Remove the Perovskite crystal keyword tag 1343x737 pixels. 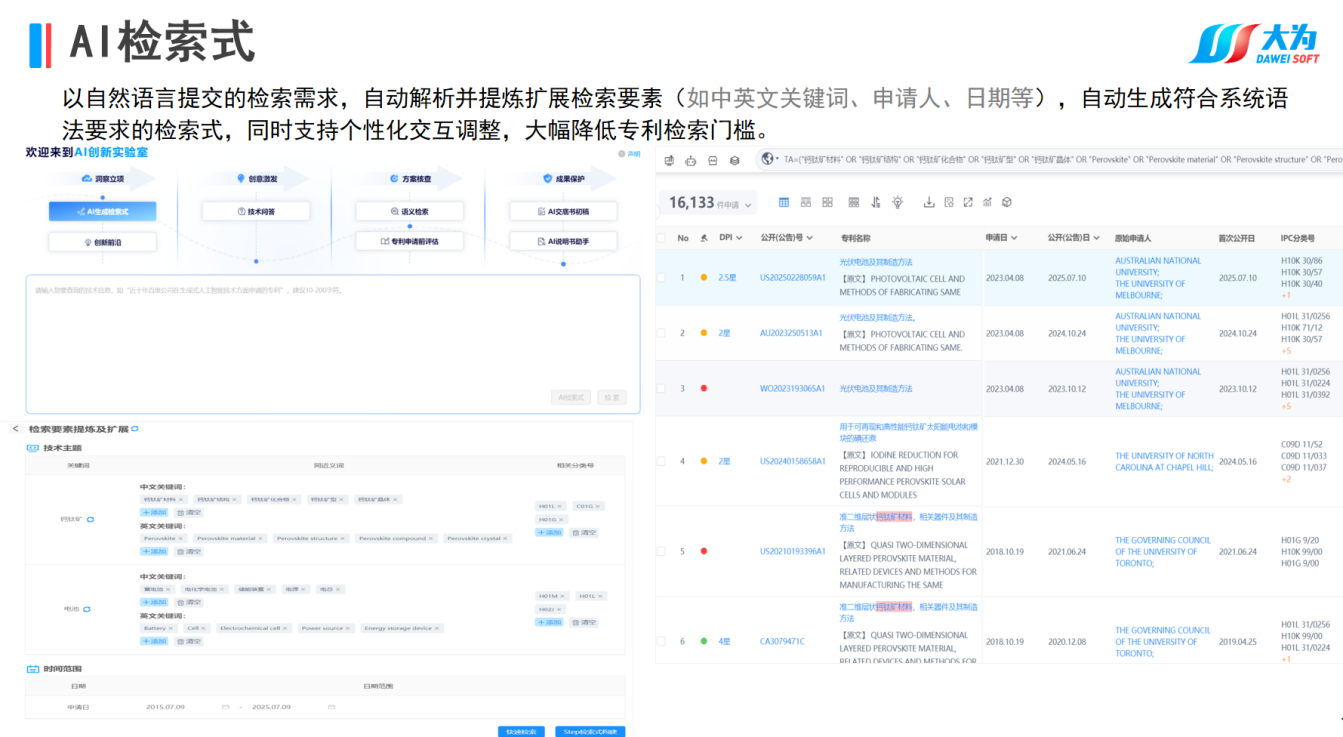[506, 539]
